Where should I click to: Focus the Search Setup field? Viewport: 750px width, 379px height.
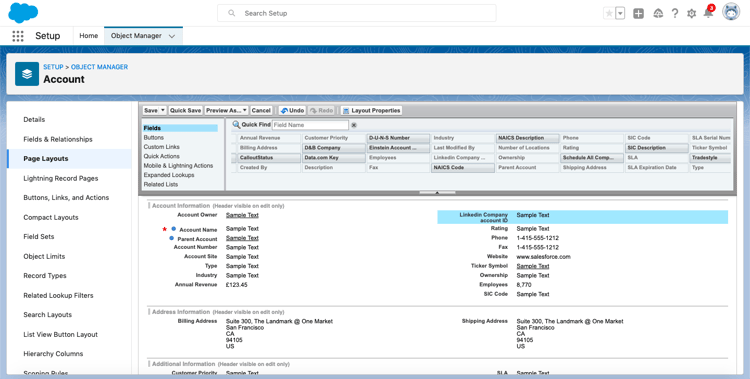(x=356, y=13)
